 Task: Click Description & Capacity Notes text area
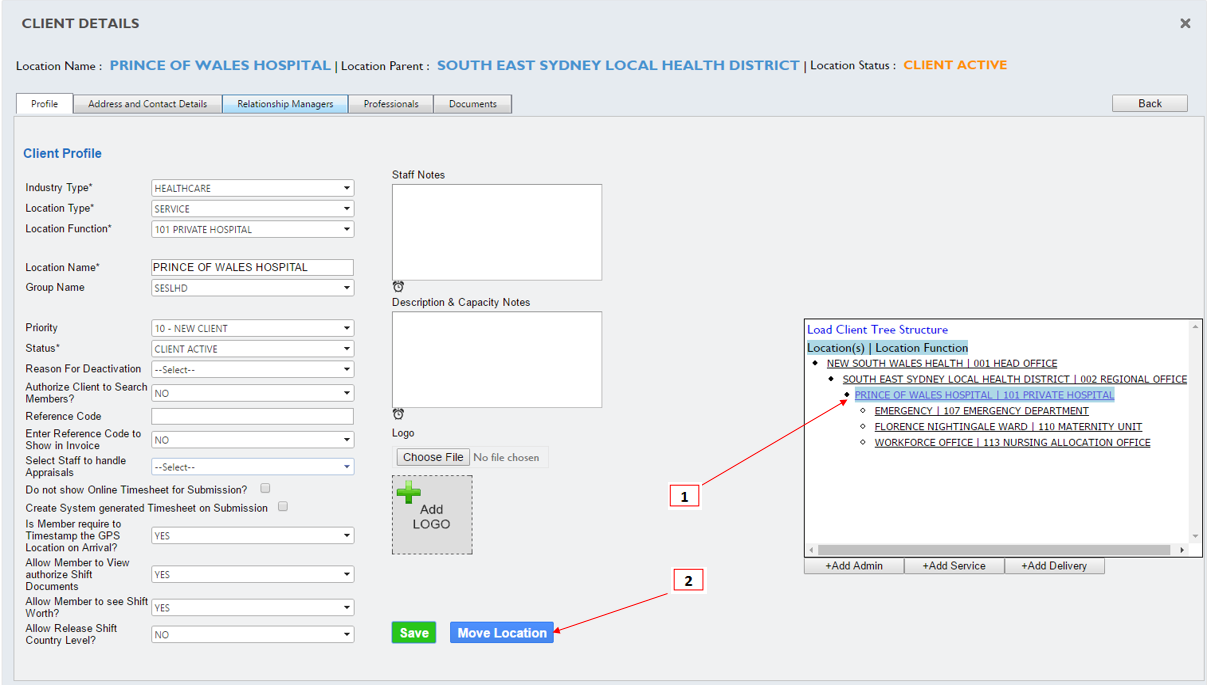point(497,360)
